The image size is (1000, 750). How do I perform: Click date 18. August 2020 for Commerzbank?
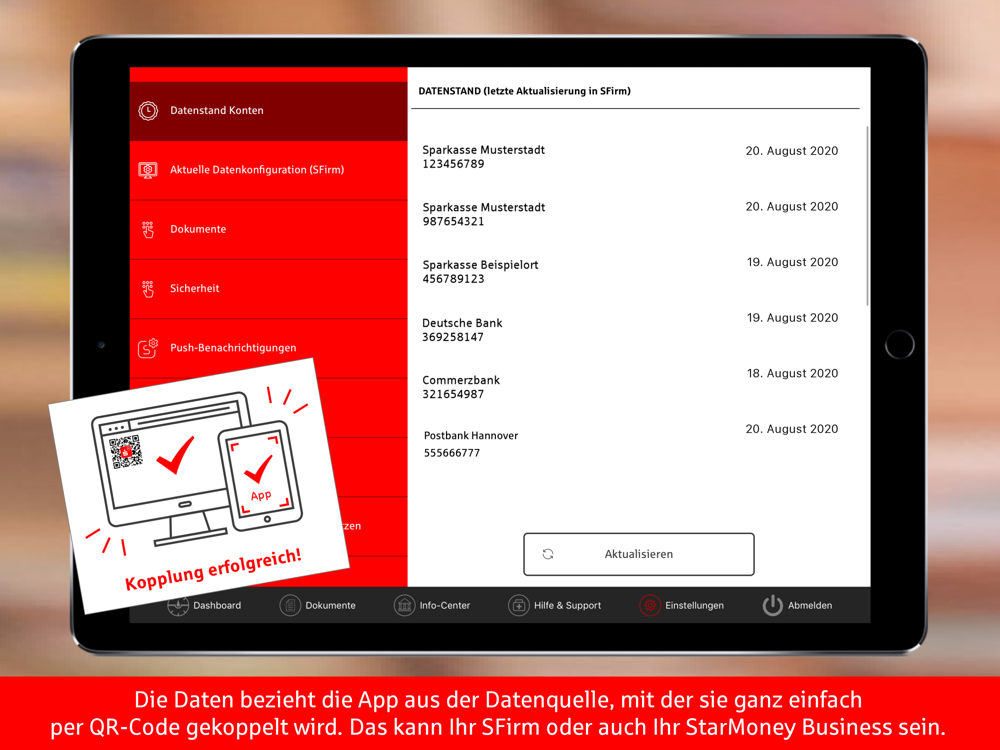792,374
